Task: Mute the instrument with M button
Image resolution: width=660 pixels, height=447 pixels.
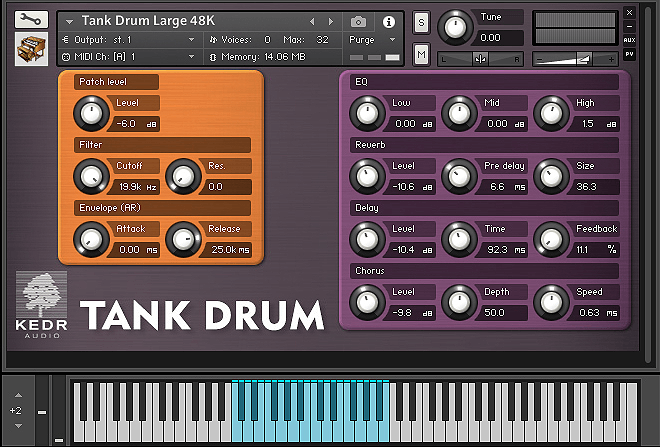Action: click(x=421, y=54)
